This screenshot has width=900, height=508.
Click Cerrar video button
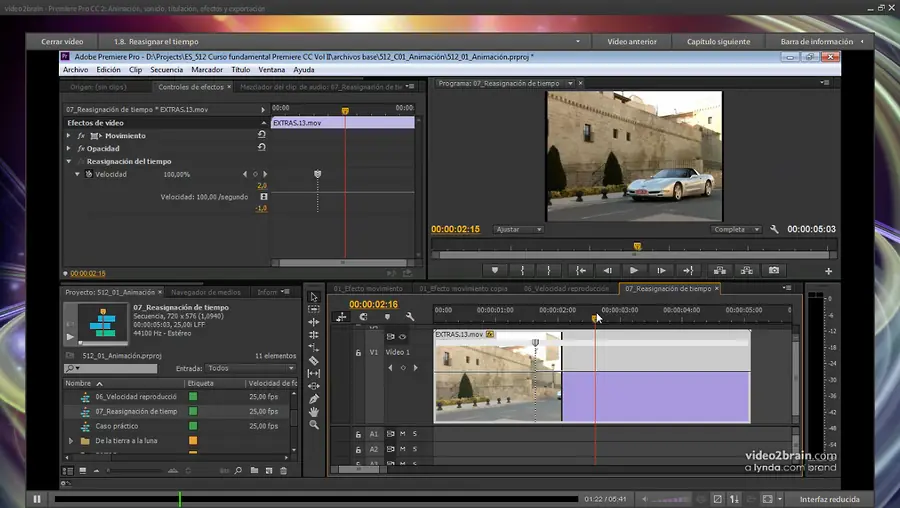coord(62,41)
